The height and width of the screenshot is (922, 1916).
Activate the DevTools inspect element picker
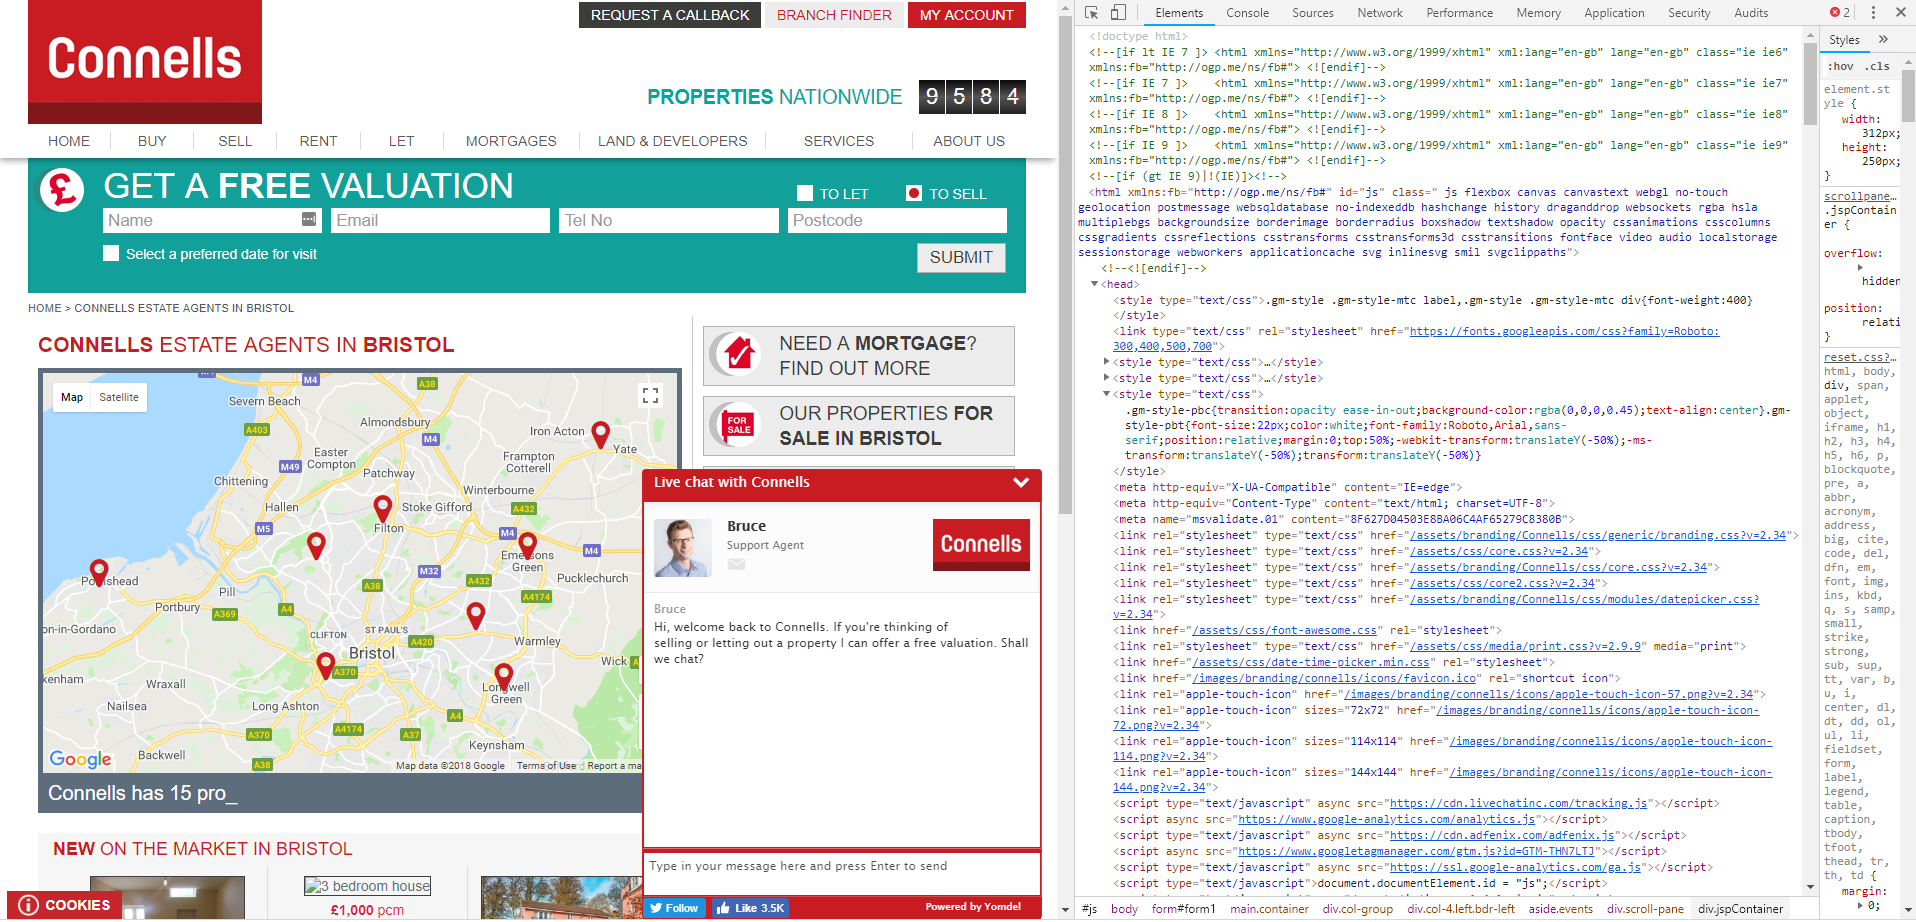pos(1091,13)
